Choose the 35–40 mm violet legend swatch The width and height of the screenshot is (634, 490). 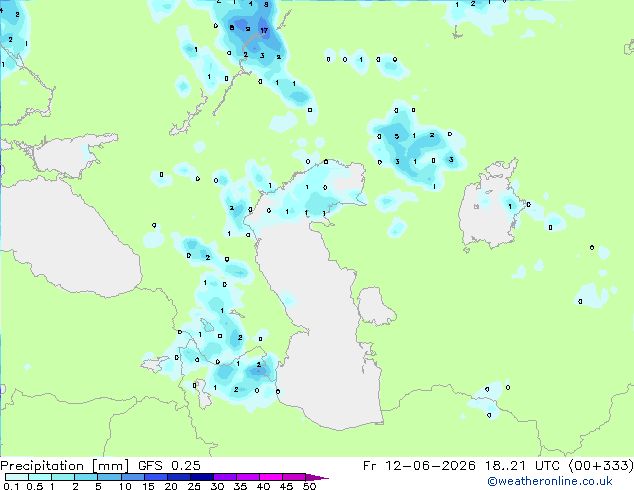(x=248, y=477)
